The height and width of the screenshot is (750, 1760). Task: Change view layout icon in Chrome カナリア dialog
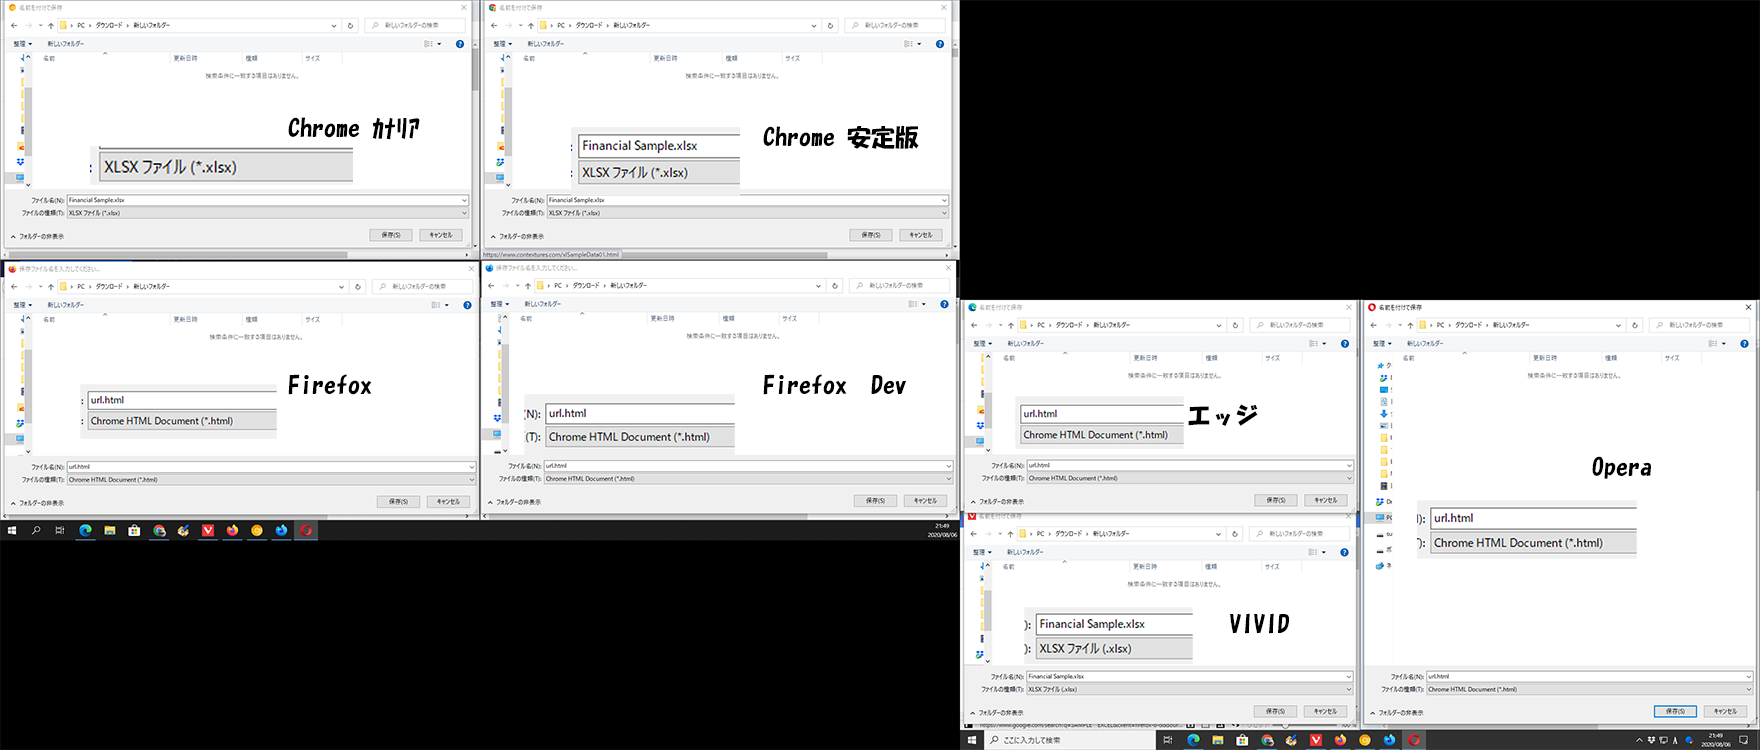coord(428,44)
